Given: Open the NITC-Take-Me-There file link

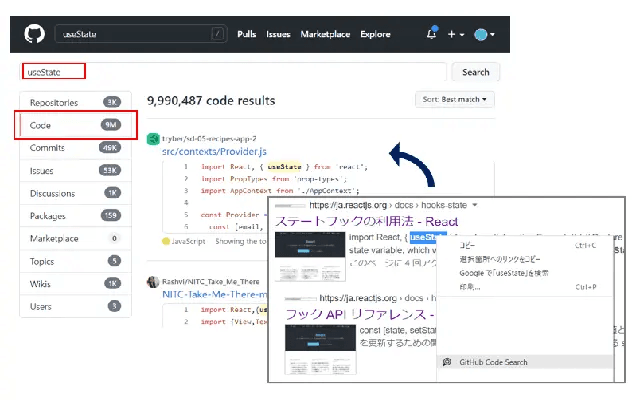Looking at the screenshot, I should [215, 294].
